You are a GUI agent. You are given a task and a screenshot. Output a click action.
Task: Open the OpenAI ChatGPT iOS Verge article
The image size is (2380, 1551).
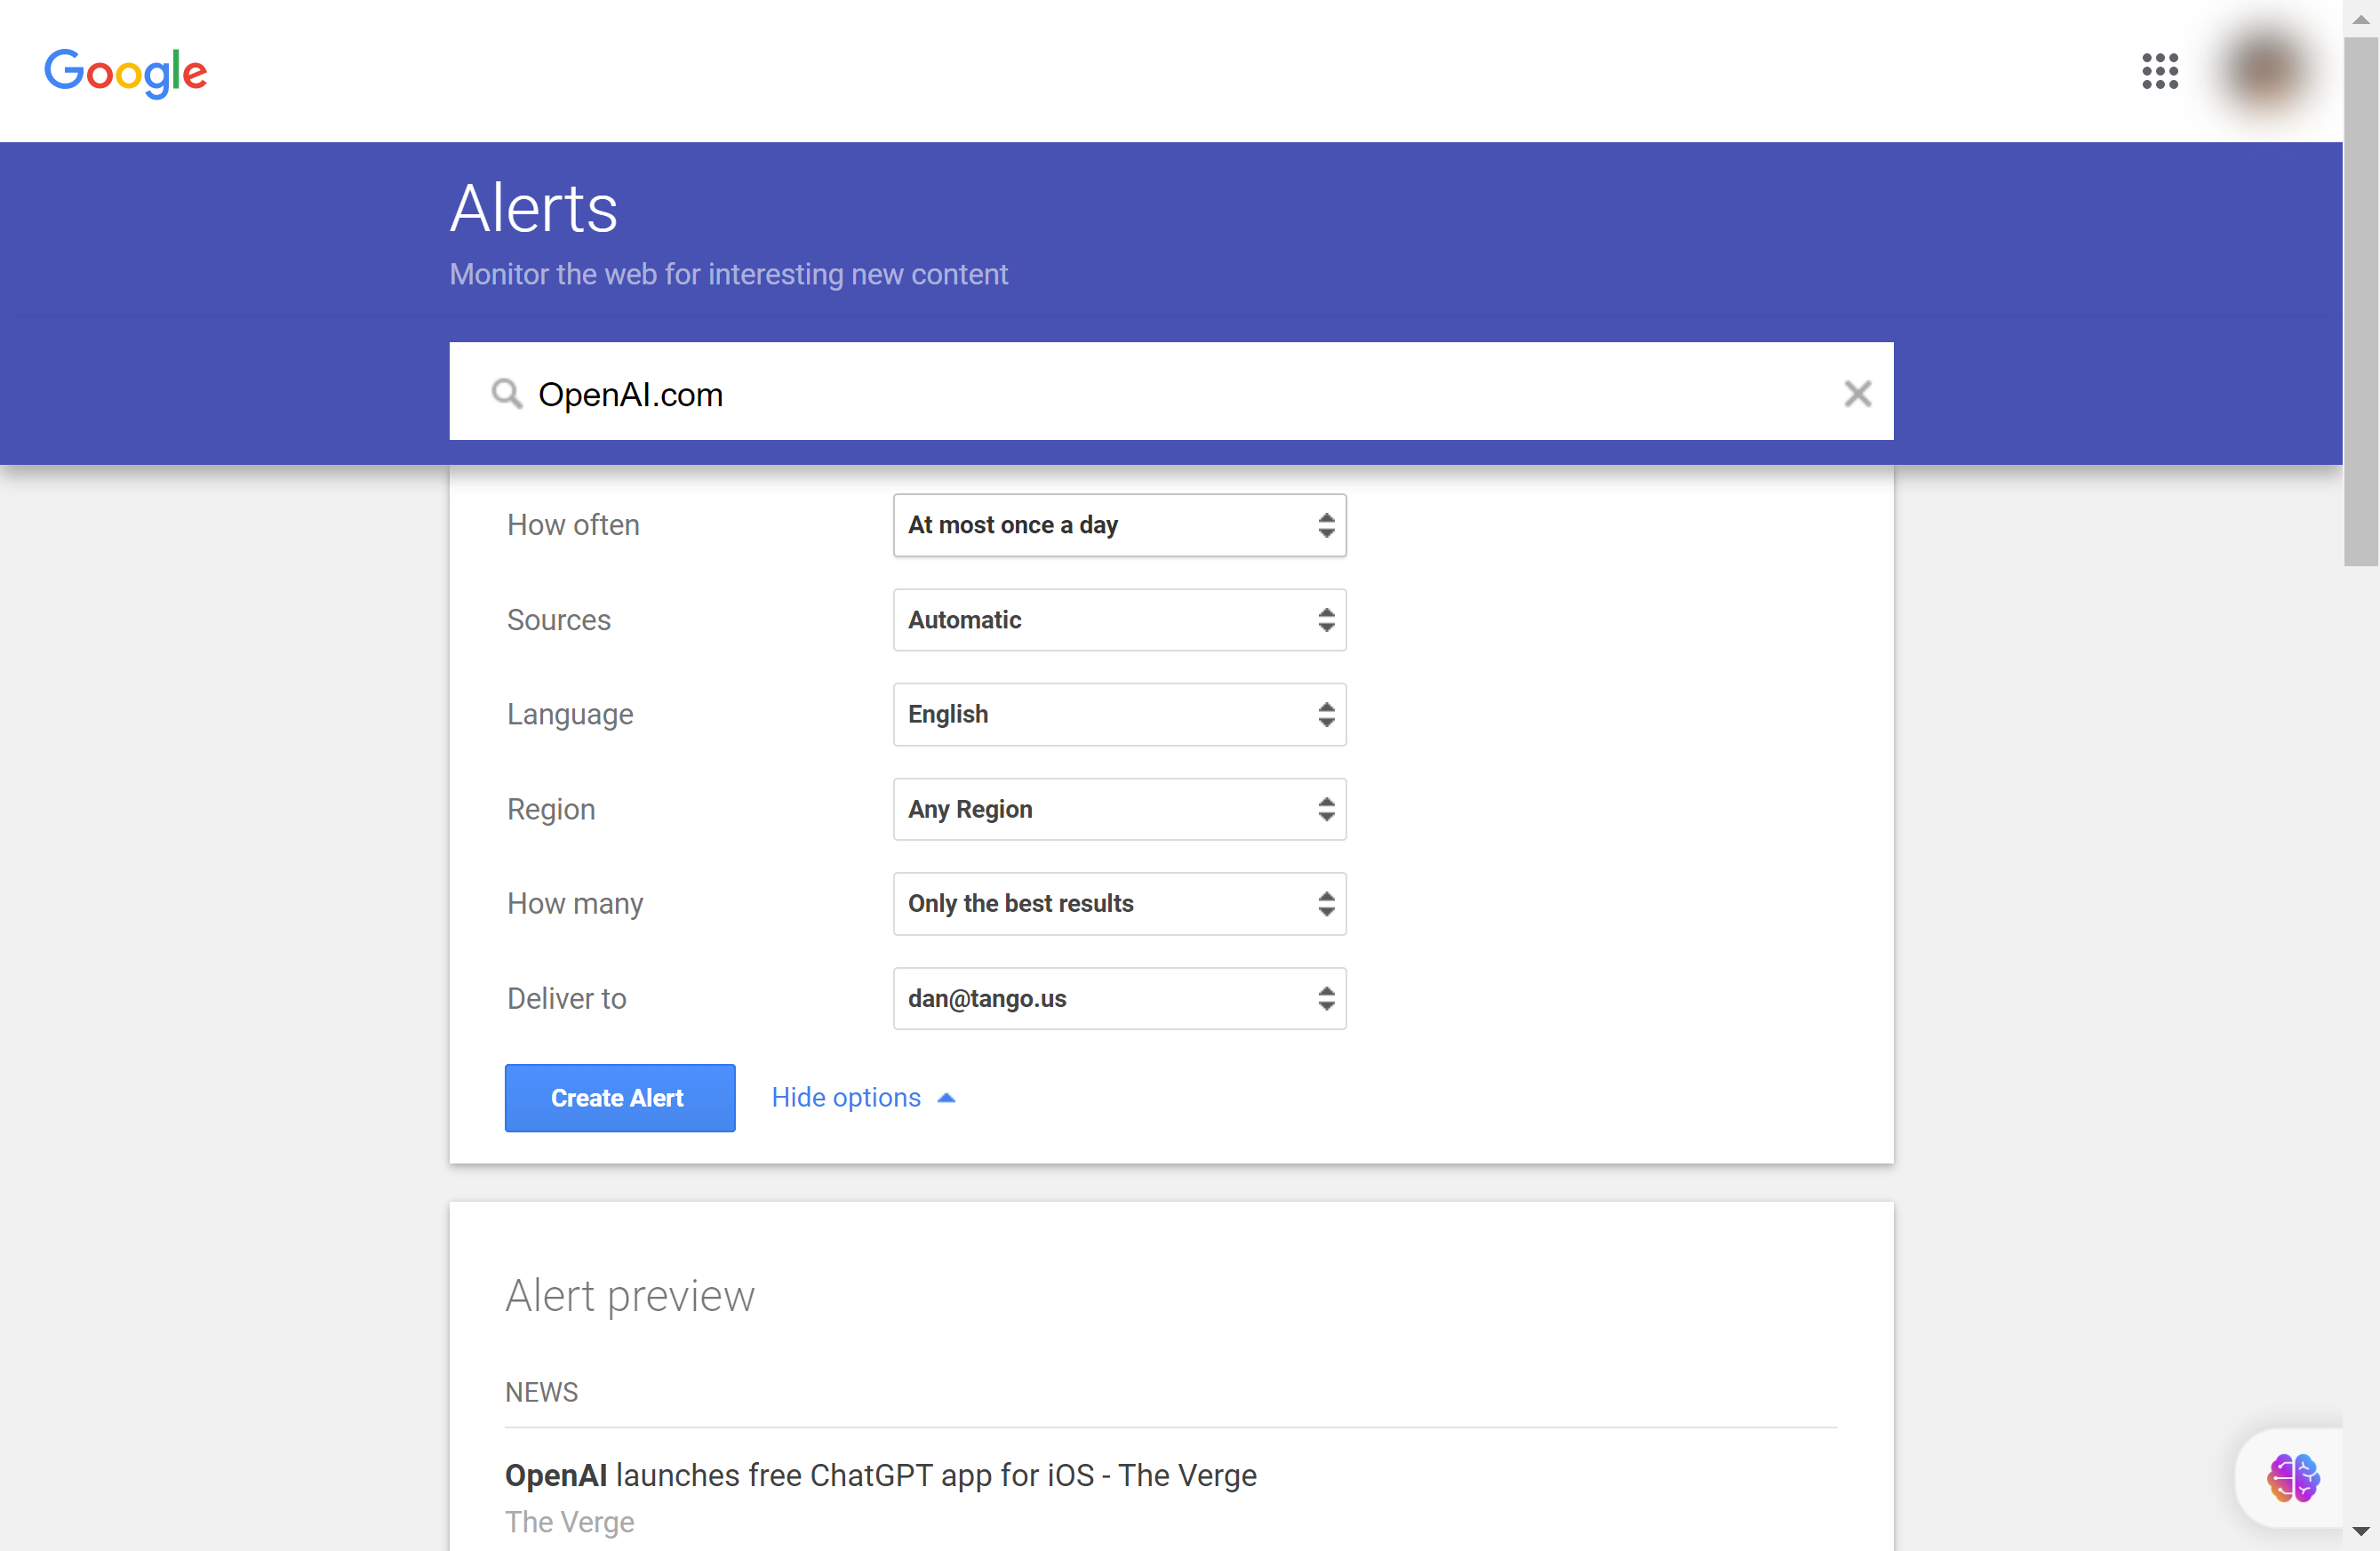[x=880, y=1475]
